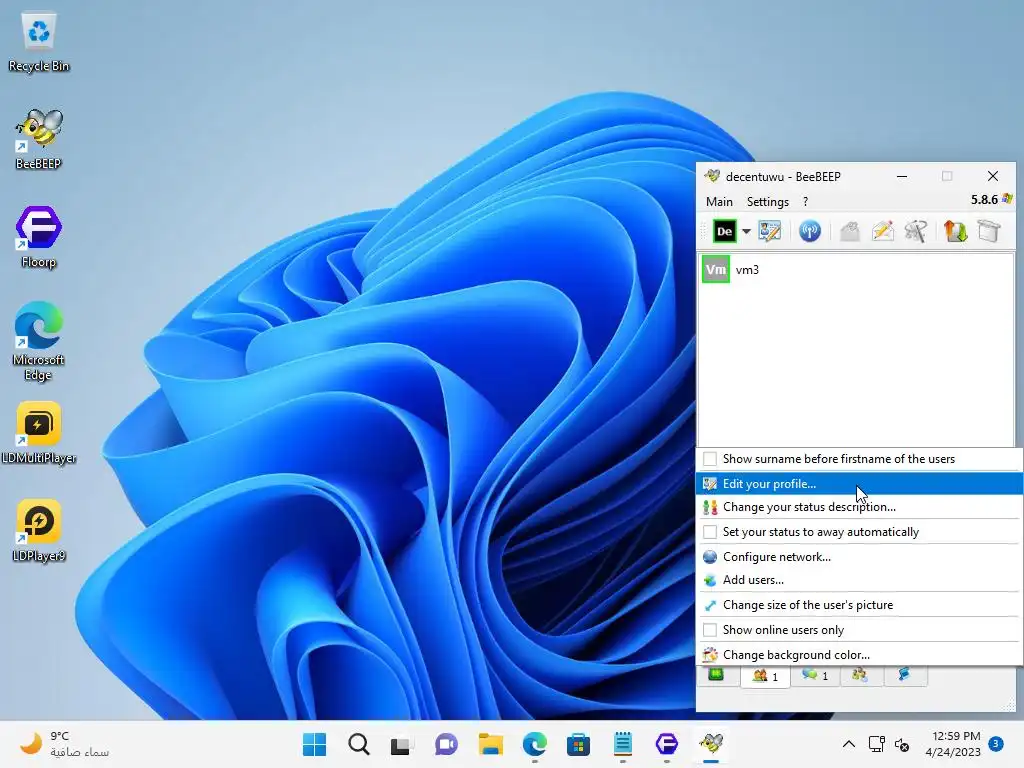Screen dimensions: 1024x768
Task: Open the weather widget showing 9°C
Action: [x=64, y=744]
